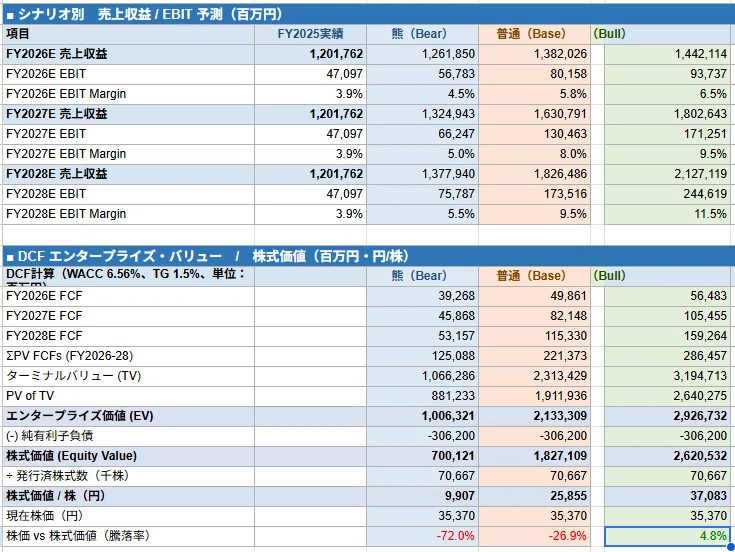Click Base equity value 1,827,109
Screen dimensions: 735x552
coord(560,456)
